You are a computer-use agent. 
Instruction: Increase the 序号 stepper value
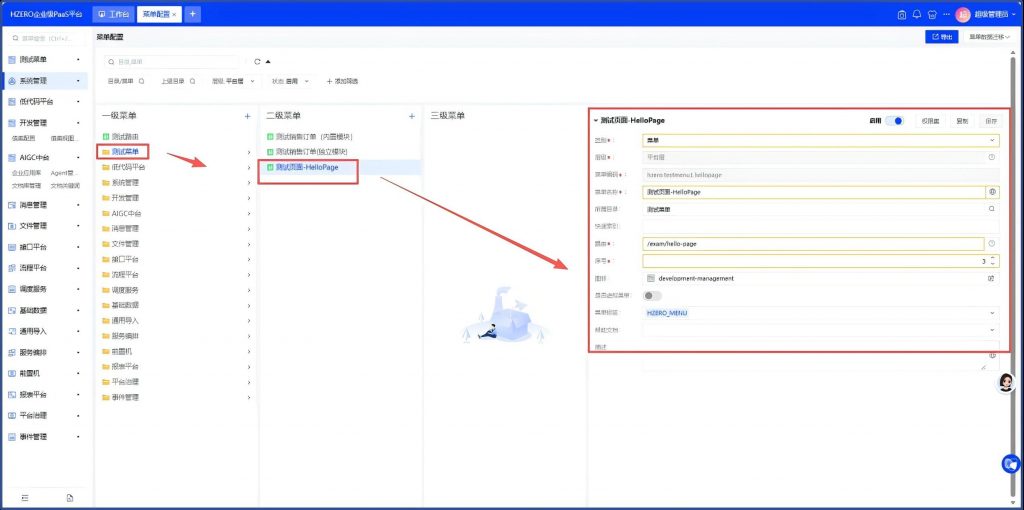[x=992, y=257]
